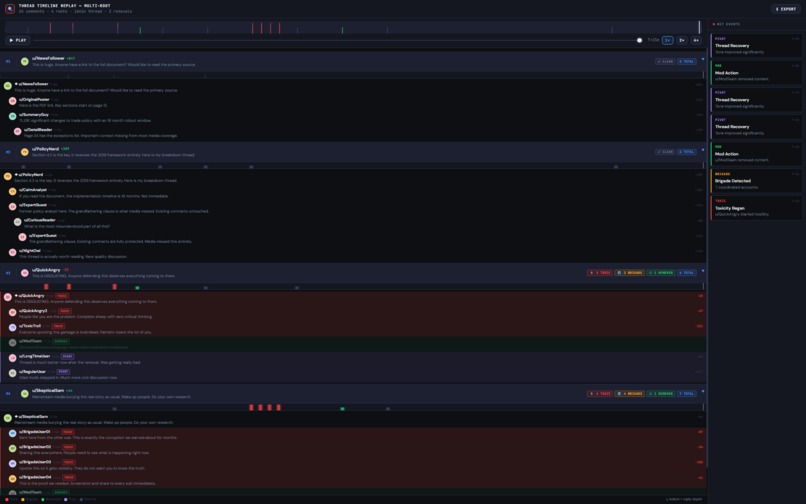The height and width of the screenshot is (504, 806).
Task: Set playback speed to 2x
Action: point(682,40)
